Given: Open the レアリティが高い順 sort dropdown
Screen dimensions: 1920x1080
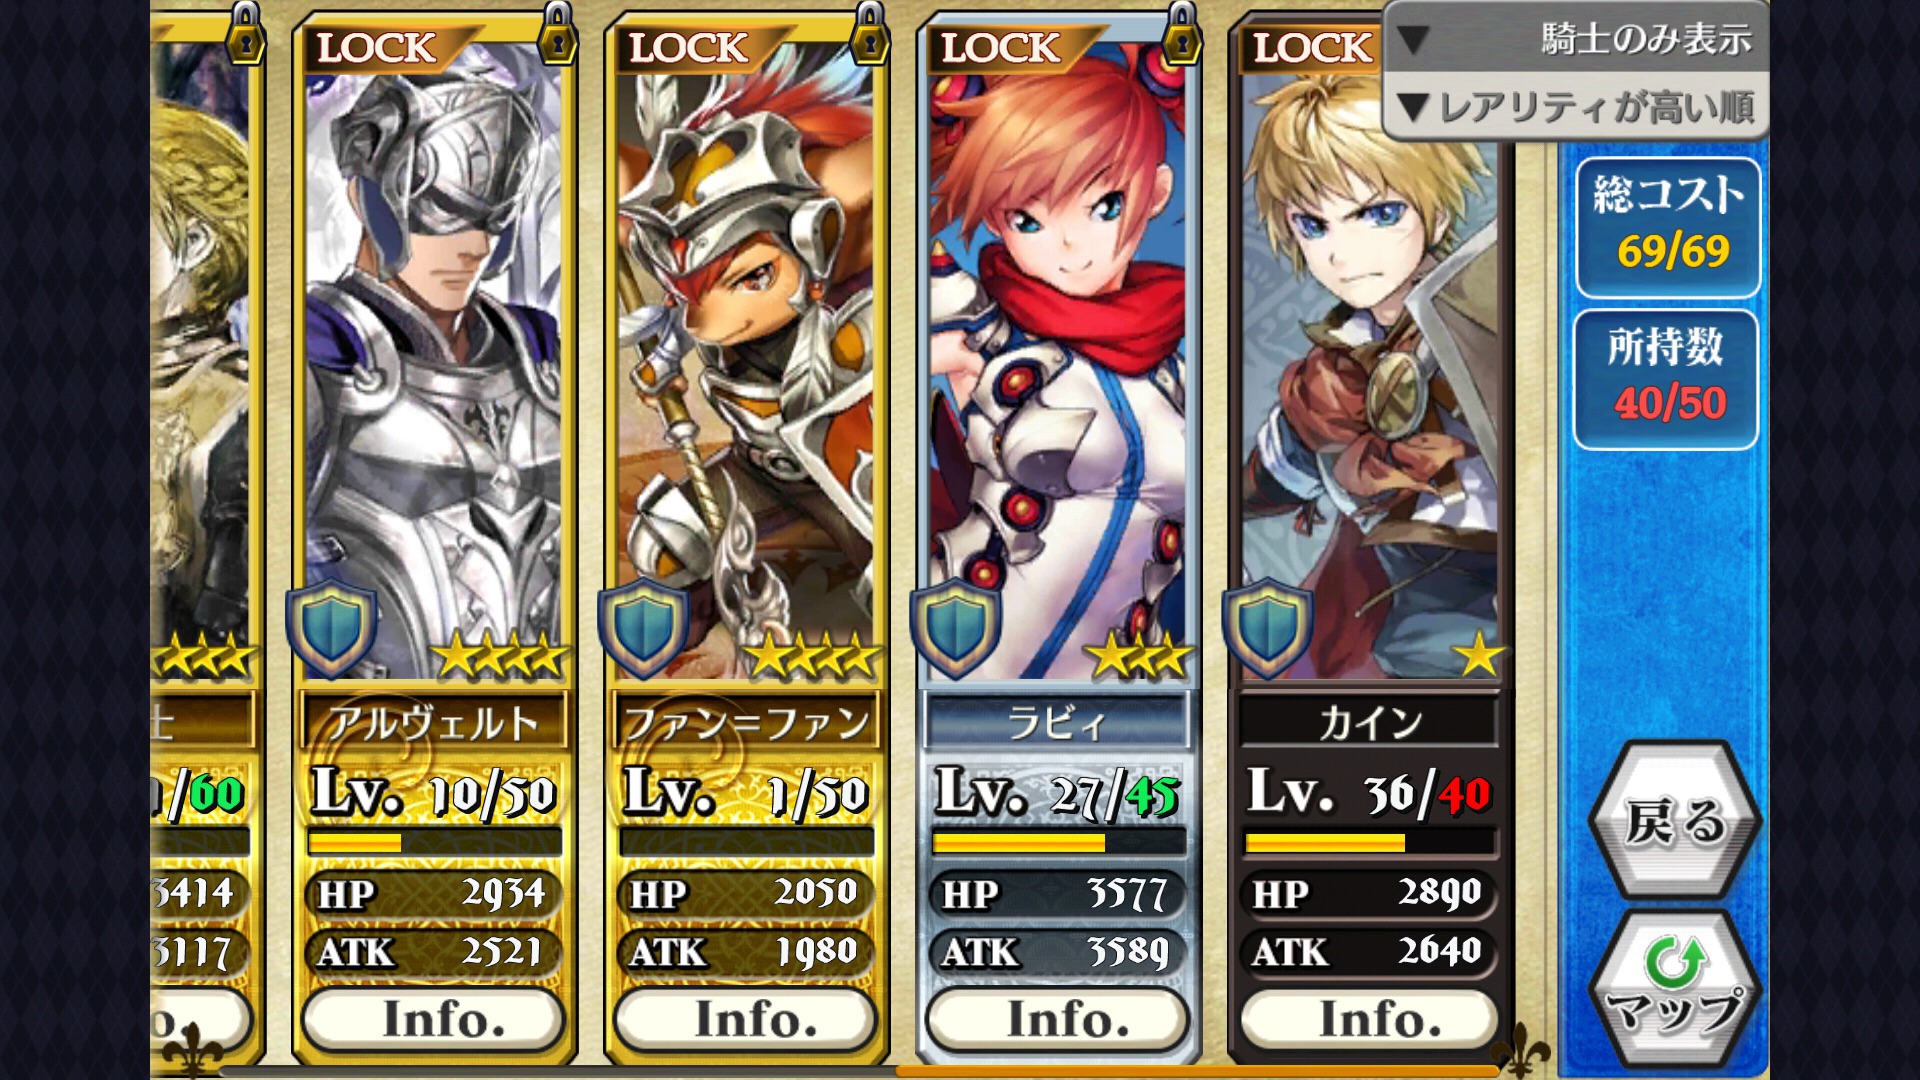Looking at the screenshot, I should point(1576,106).
